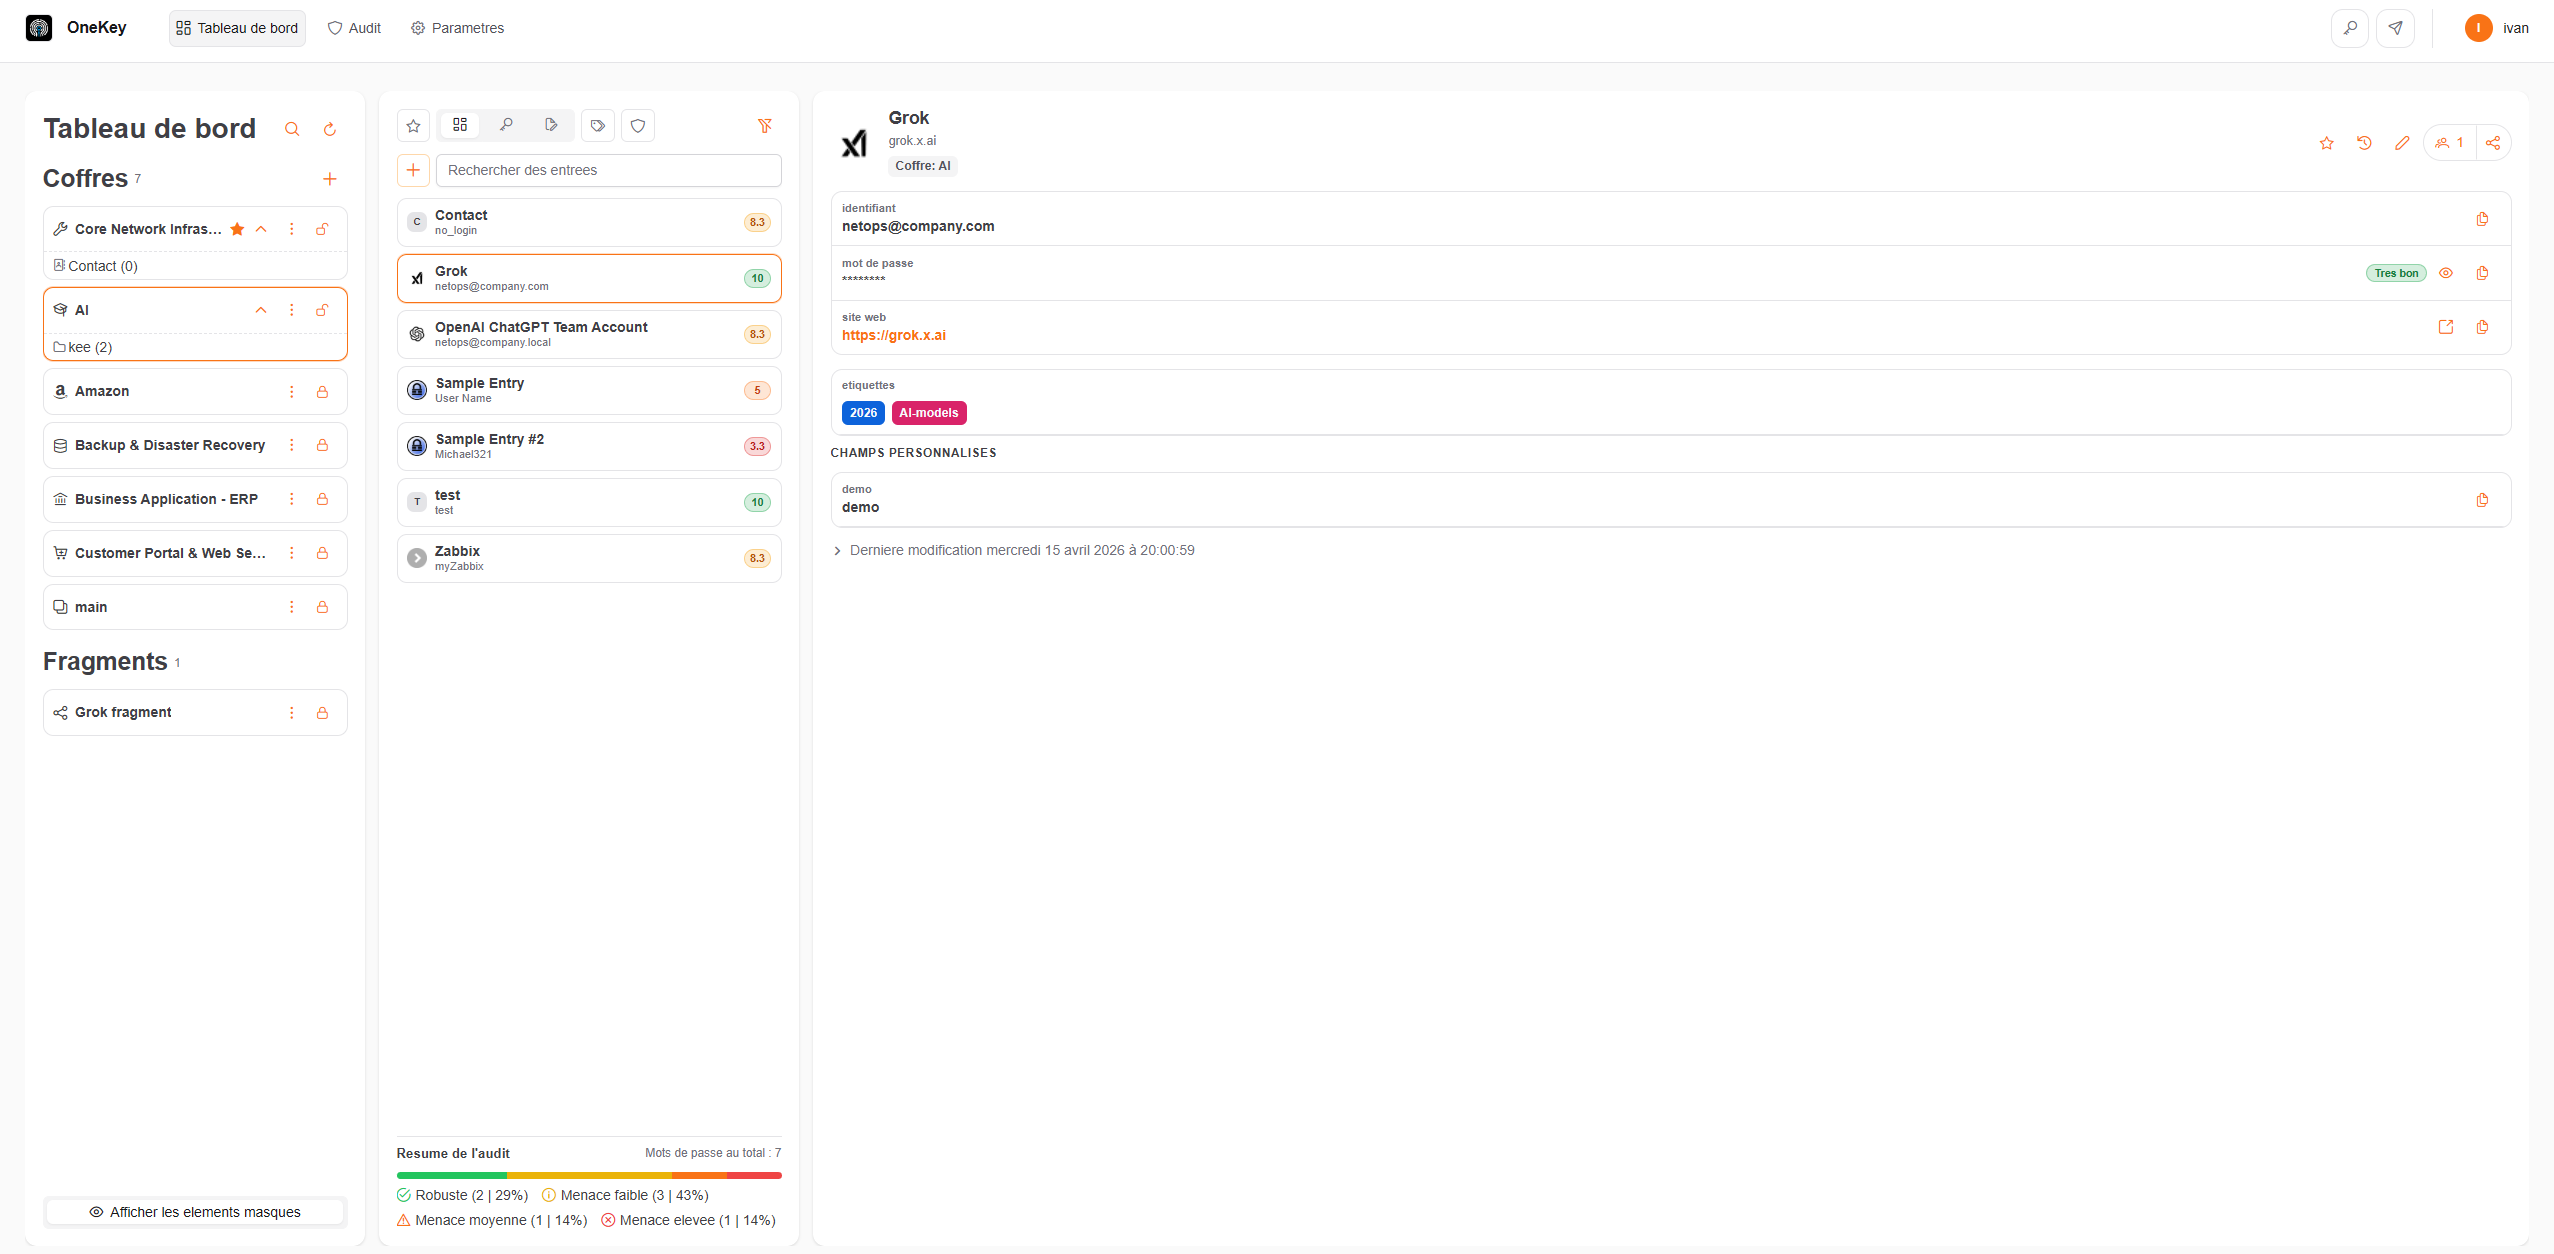The height and width of the screenshot is (1254, 2554).
Task: Expand Derniere modification details
Action: tap(837, 551)
